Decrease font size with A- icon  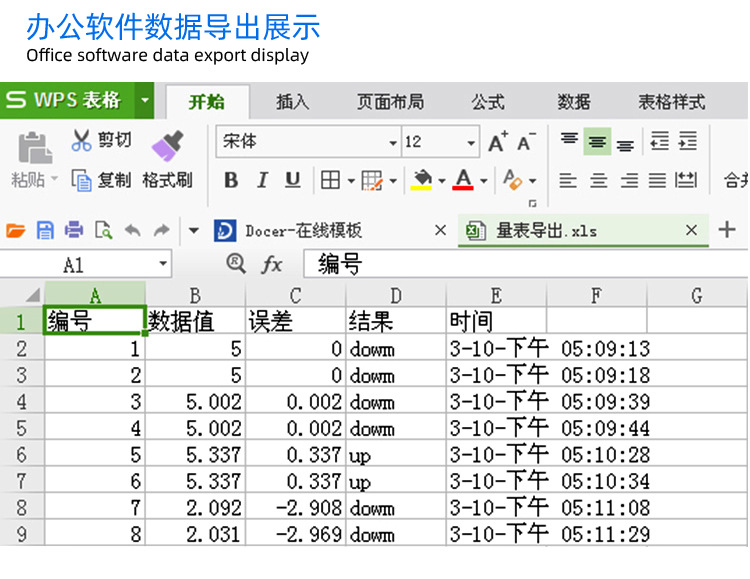(x=527, y=142)
